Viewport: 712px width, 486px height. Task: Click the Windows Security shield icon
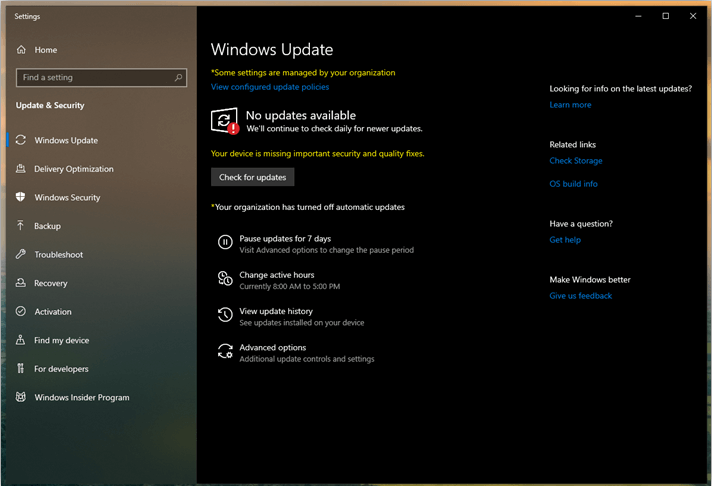tap(21, 197)
